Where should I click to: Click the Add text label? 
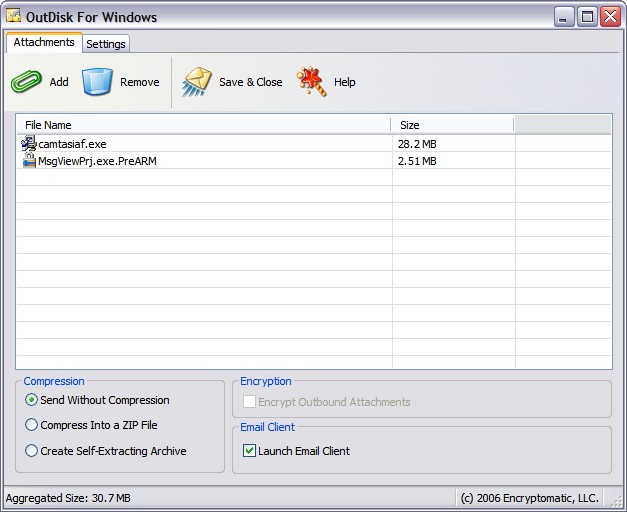[59, 82]
